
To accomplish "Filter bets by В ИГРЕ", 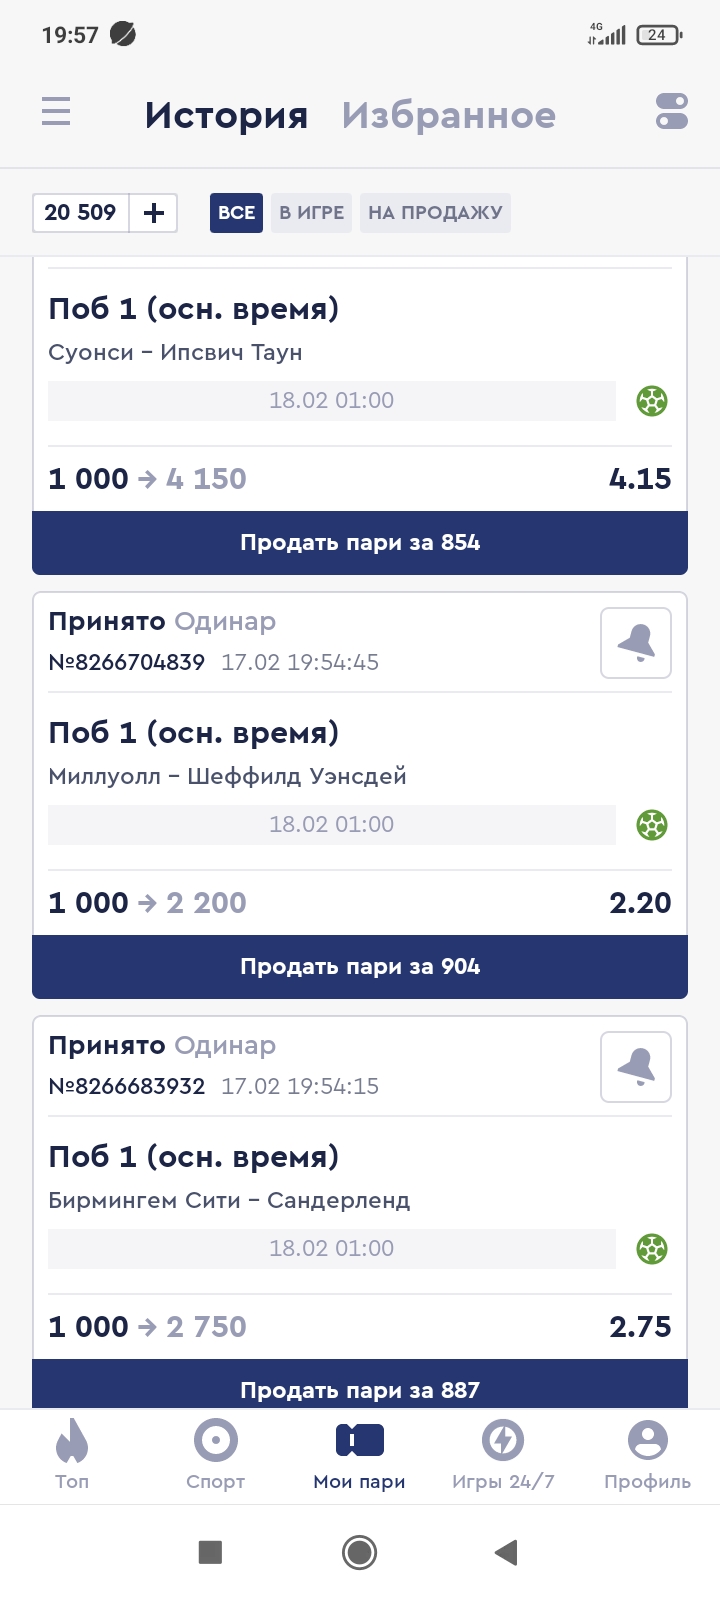I will tap(311, 213).
